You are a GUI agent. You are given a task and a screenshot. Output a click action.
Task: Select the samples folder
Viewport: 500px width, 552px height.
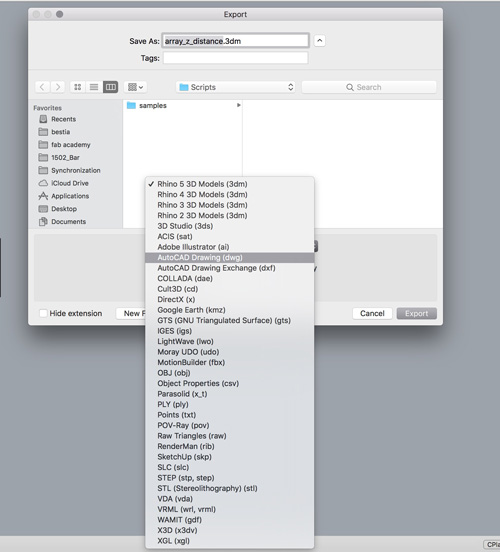click(183, 105)
